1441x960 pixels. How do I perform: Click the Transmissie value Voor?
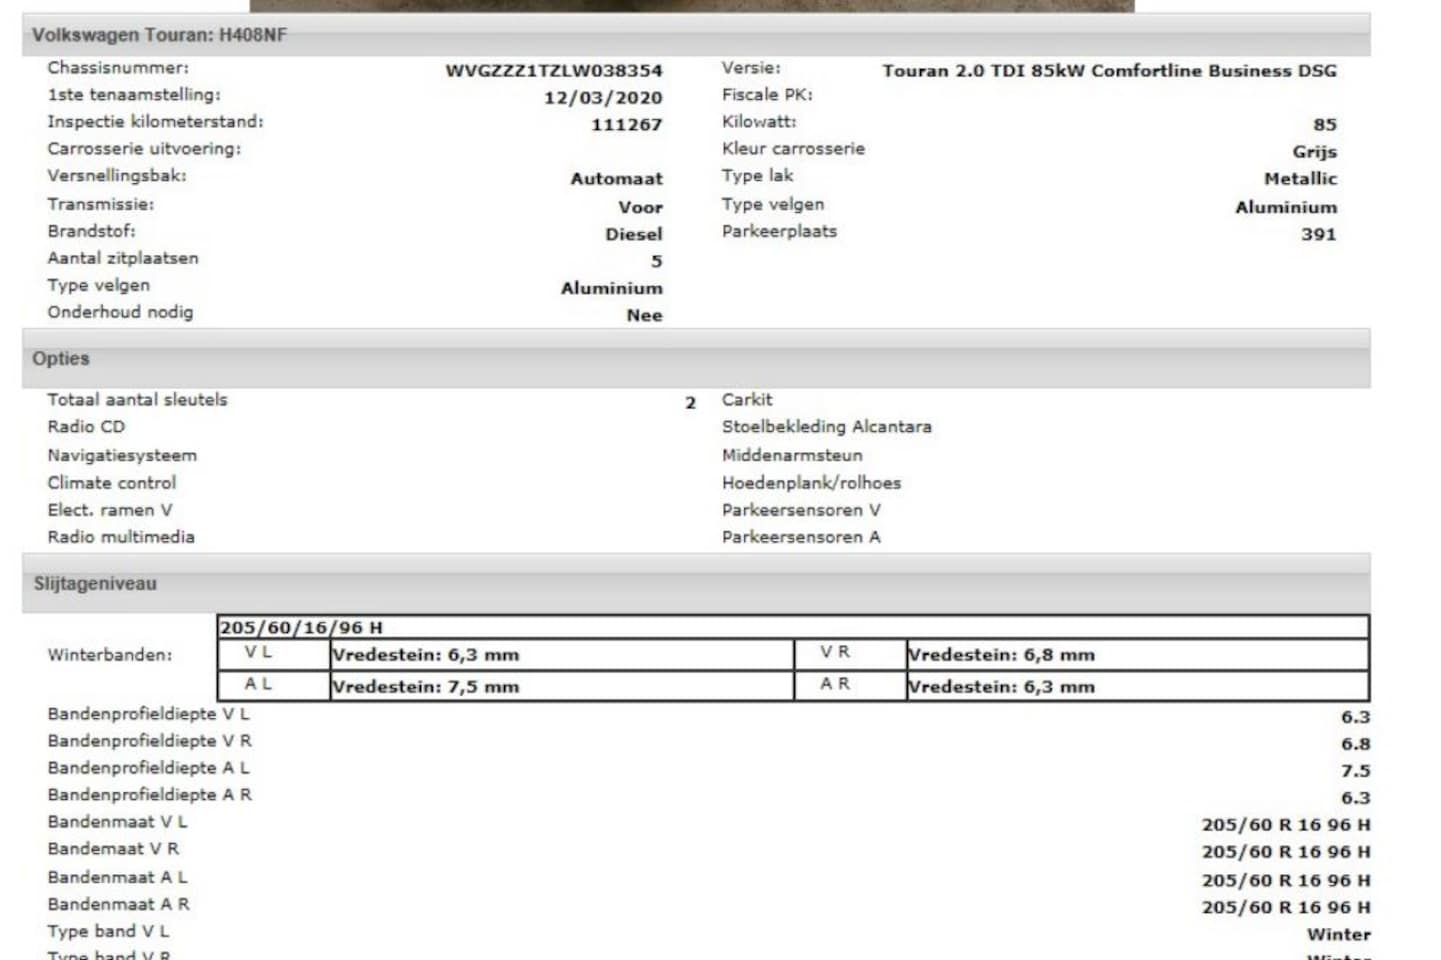(x=641, y=208)
